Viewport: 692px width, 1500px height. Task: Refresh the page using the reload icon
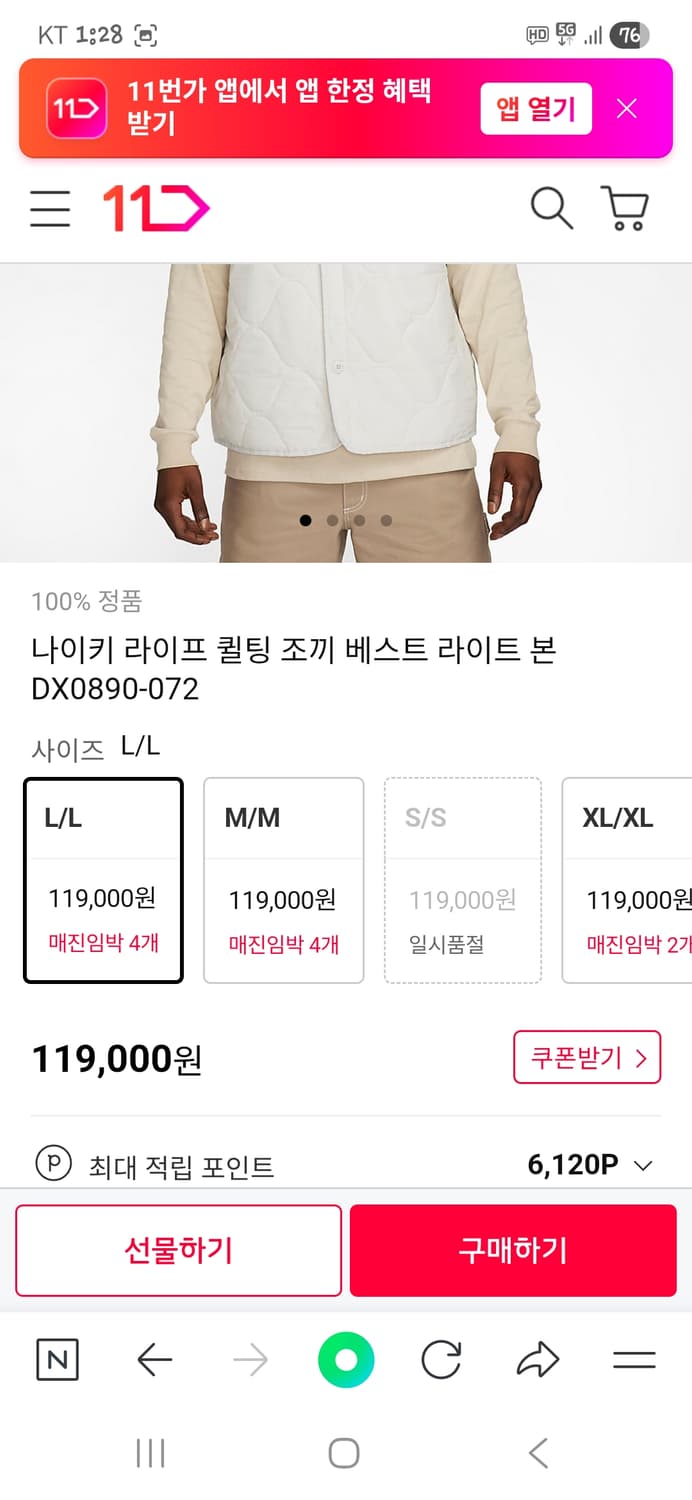(x=441, y=1359)
